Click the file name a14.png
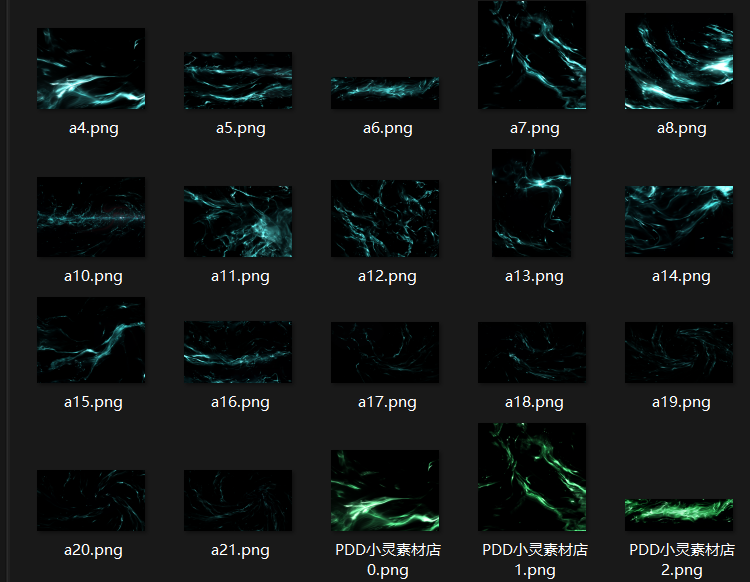The width and height of the screenshot is (750, 582). pos(681,276)
